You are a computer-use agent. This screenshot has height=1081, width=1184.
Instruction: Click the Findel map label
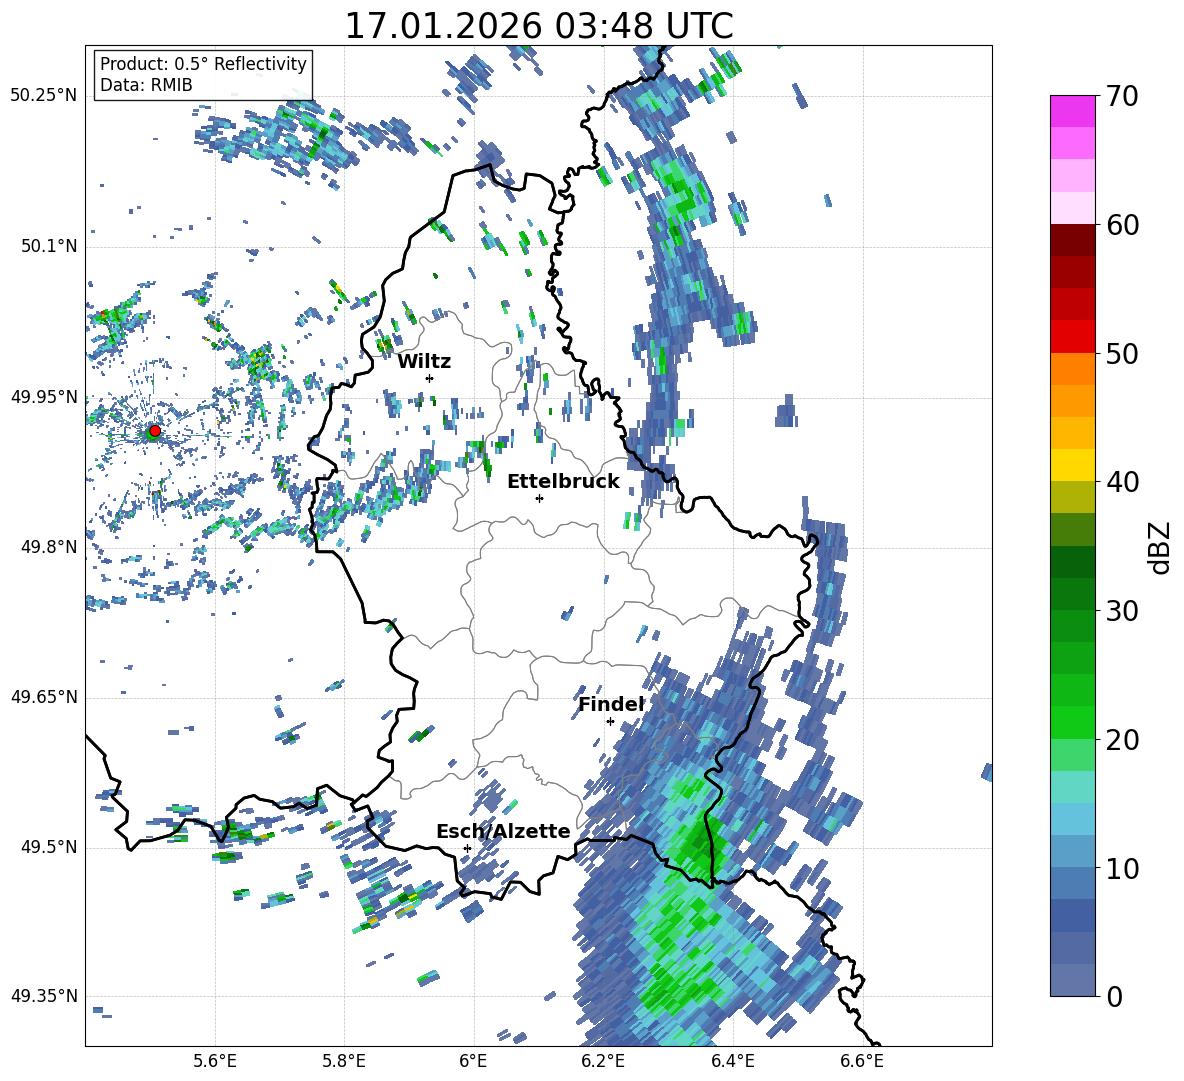tap(611, 704)
